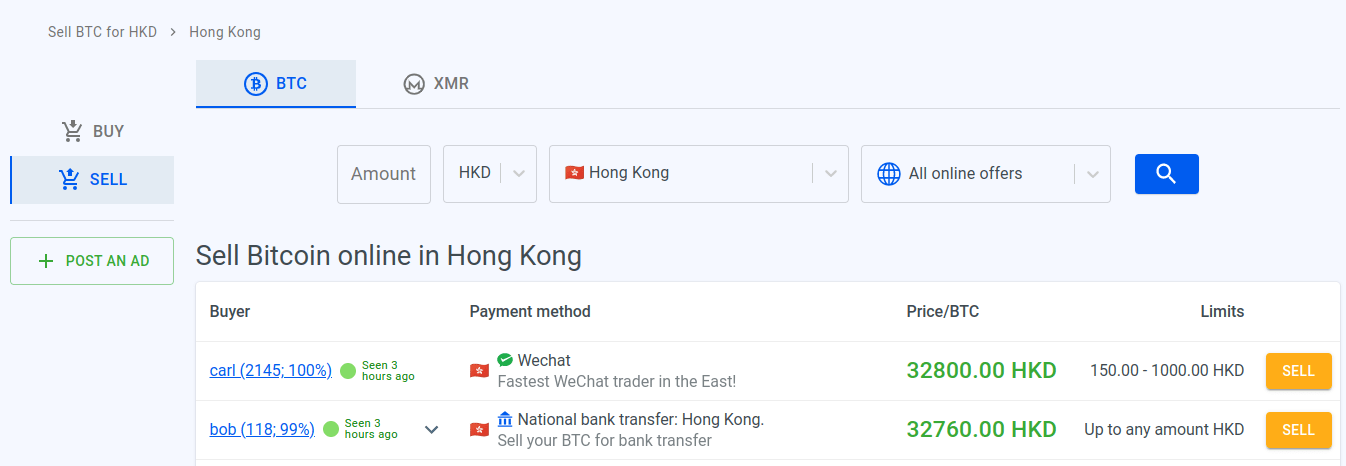Click green online status dot for carl
Screen dimensions: 1346x466
coord(348,371)
